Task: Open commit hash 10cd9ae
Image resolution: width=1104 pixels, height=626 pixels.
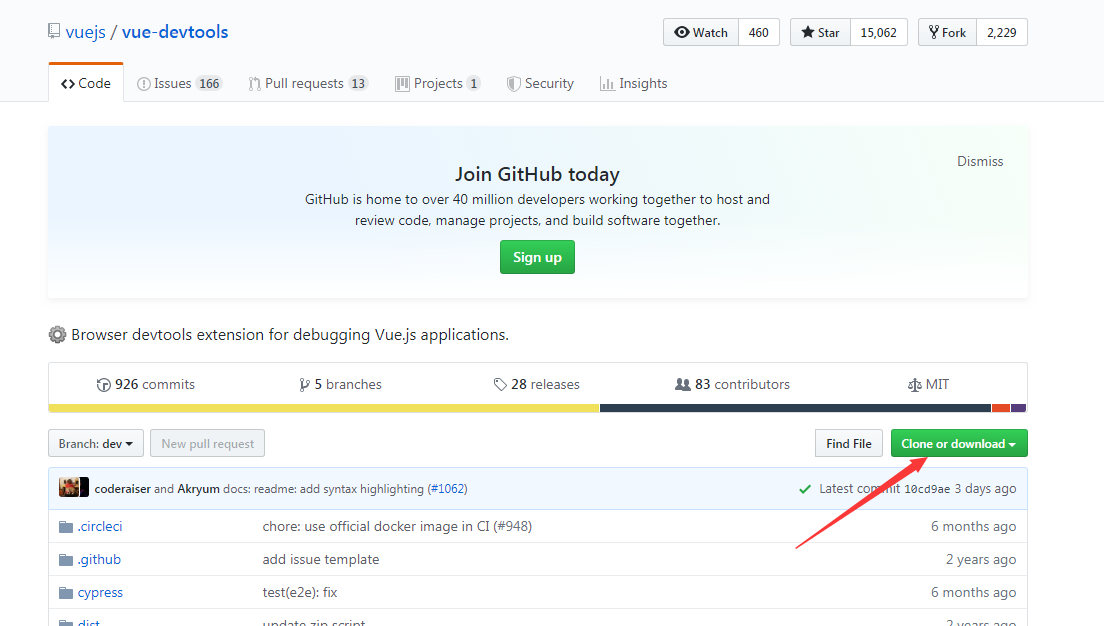Action: pos(927,489)
